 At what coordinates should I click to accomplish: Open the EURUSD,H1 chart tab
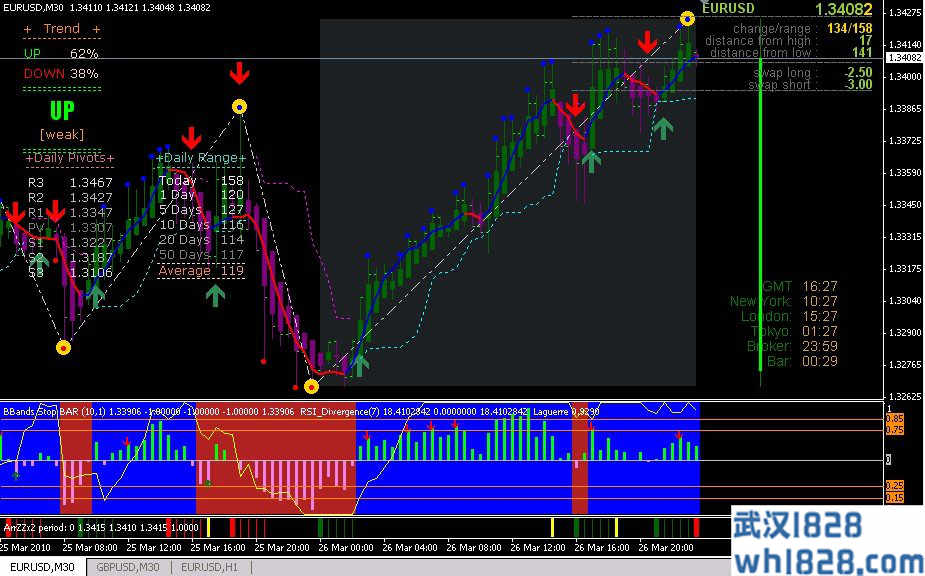click(210, 568)
